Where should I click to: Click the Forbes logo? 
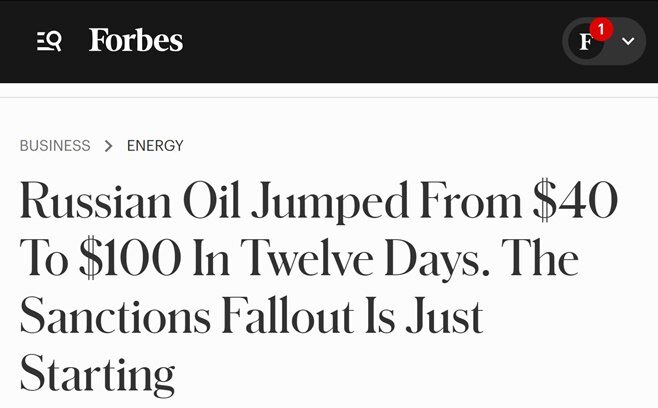pos(136,41)
